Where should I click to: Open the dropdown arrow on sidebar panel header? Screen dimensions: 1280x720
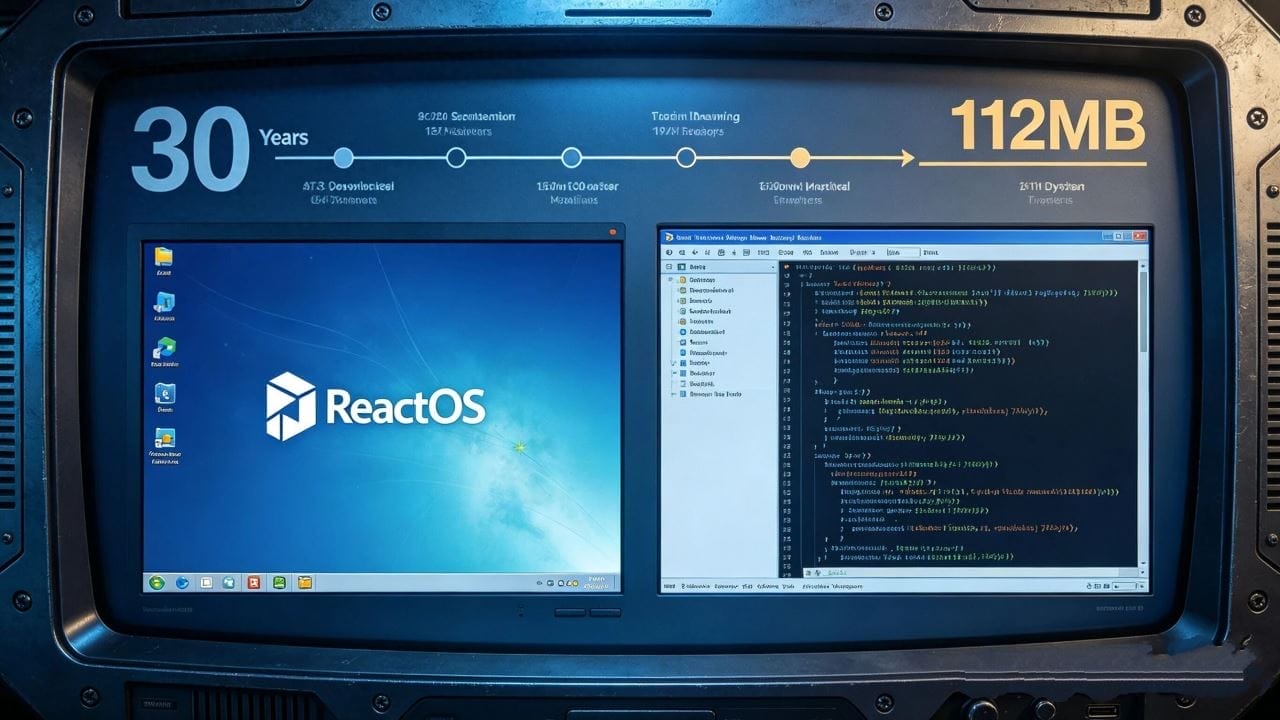tap(772, 268)
